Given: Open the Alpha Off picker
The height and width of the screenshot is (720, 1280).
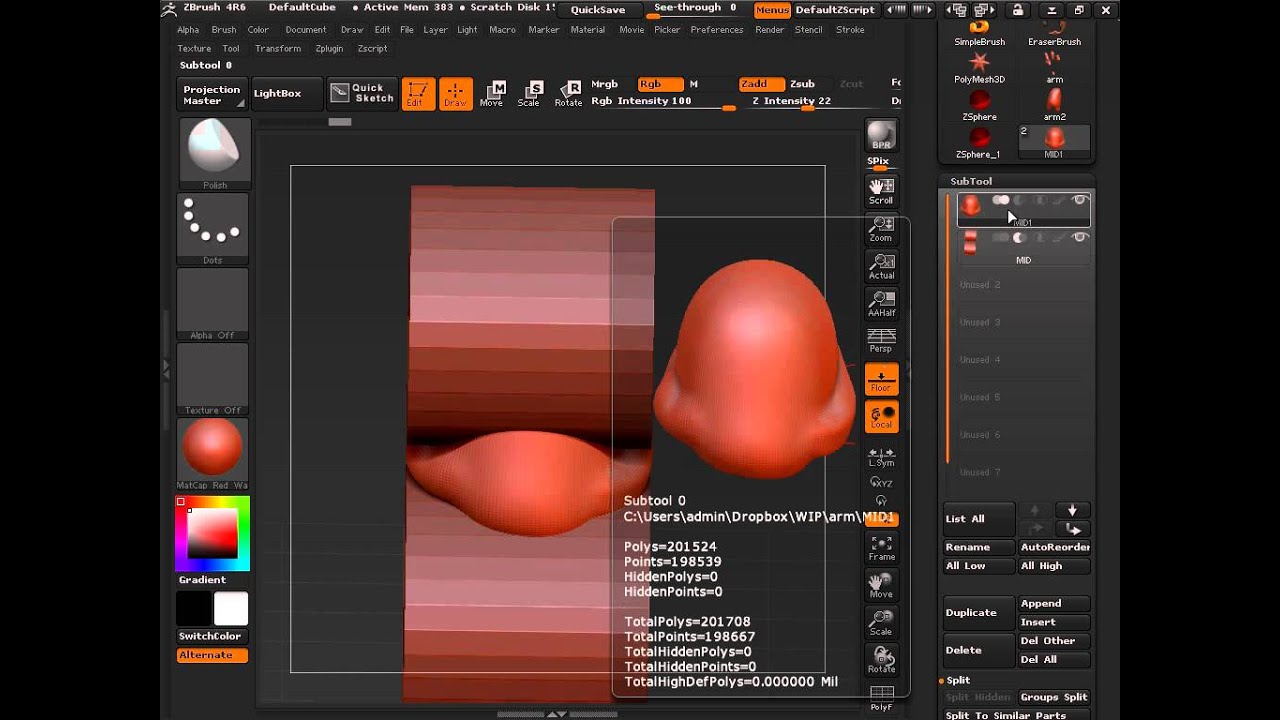Looking at the screenshot, I should (x=213, y=304).
